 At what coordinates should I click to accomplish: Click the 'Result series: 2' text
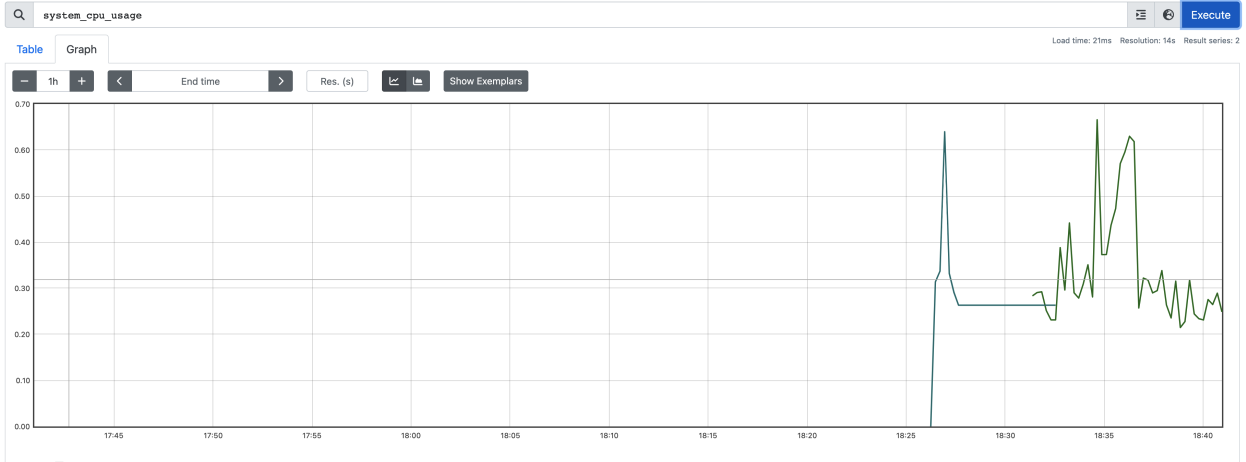[1212, 41]
